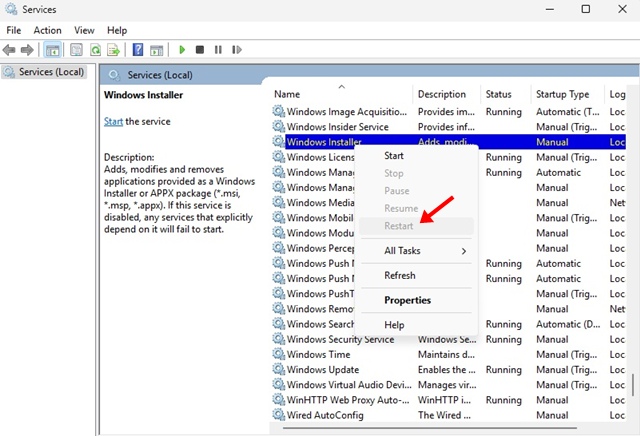Open the Action menu
The width and height of the screenshot is (640, 436).
[x=47, y=30]
